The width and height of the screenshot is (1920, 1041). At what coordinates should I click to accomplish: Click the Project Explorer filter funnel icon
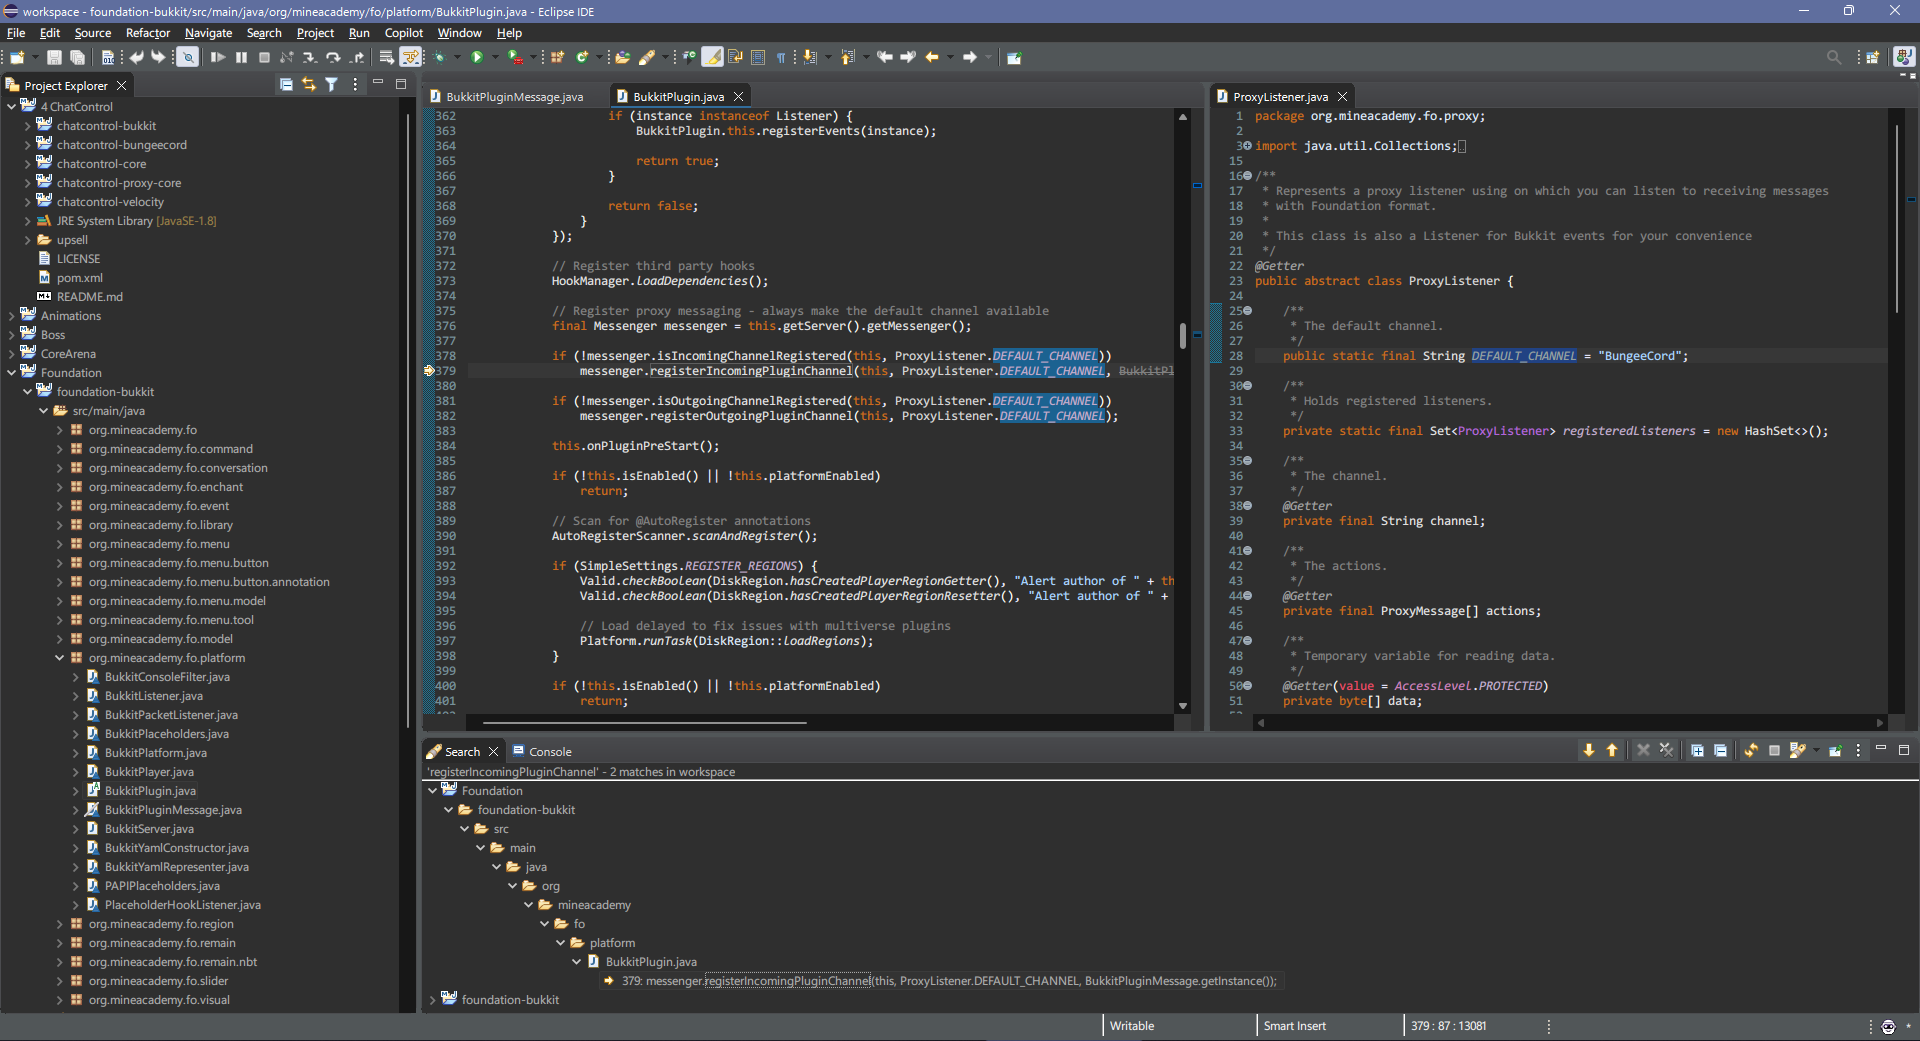[x=331, y=85]
